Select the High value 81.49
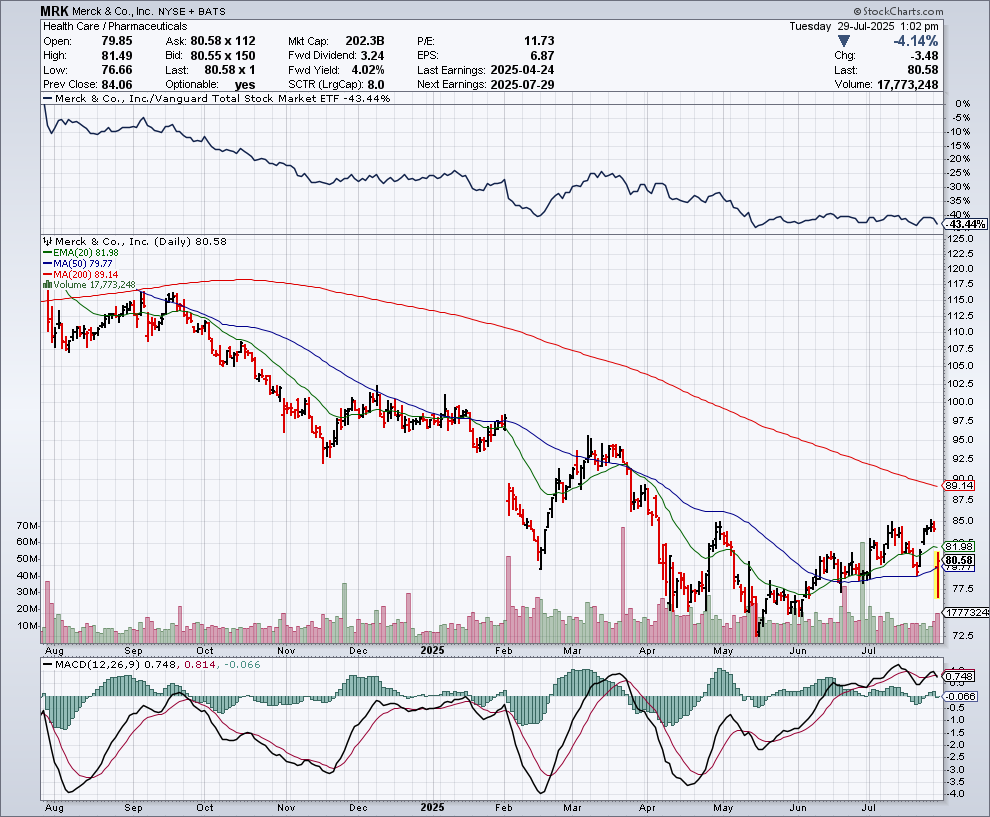 click(x=117, y=56)
